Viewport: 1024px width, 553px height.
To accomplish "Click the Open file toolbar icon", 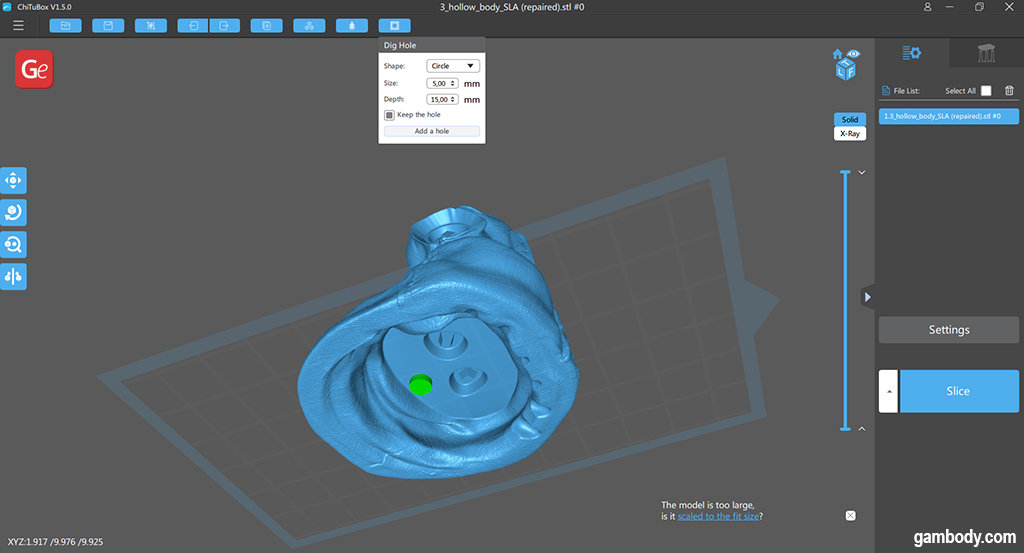I will (x=65, y=25).
